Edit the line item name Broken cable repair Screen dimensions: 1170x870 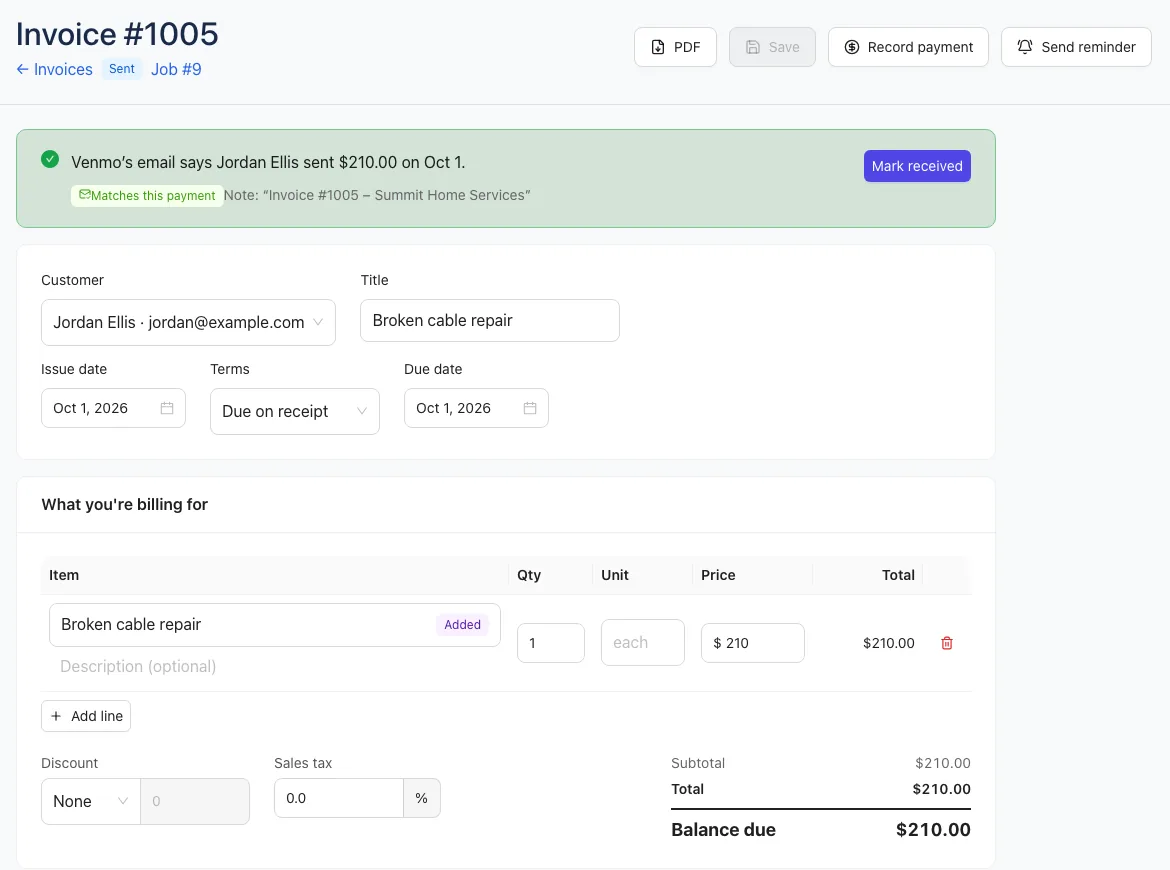(275, 625)
